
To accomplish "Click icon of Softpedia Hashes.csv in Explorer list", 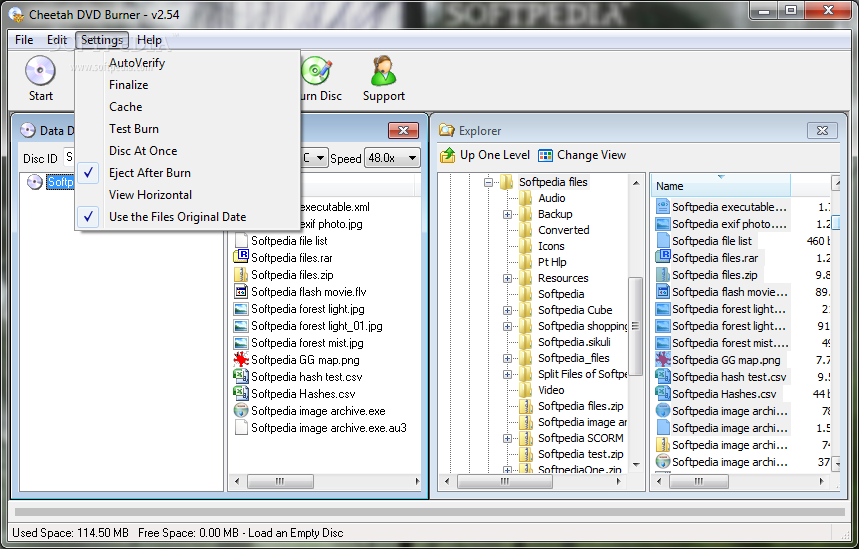I will [663, 393].
